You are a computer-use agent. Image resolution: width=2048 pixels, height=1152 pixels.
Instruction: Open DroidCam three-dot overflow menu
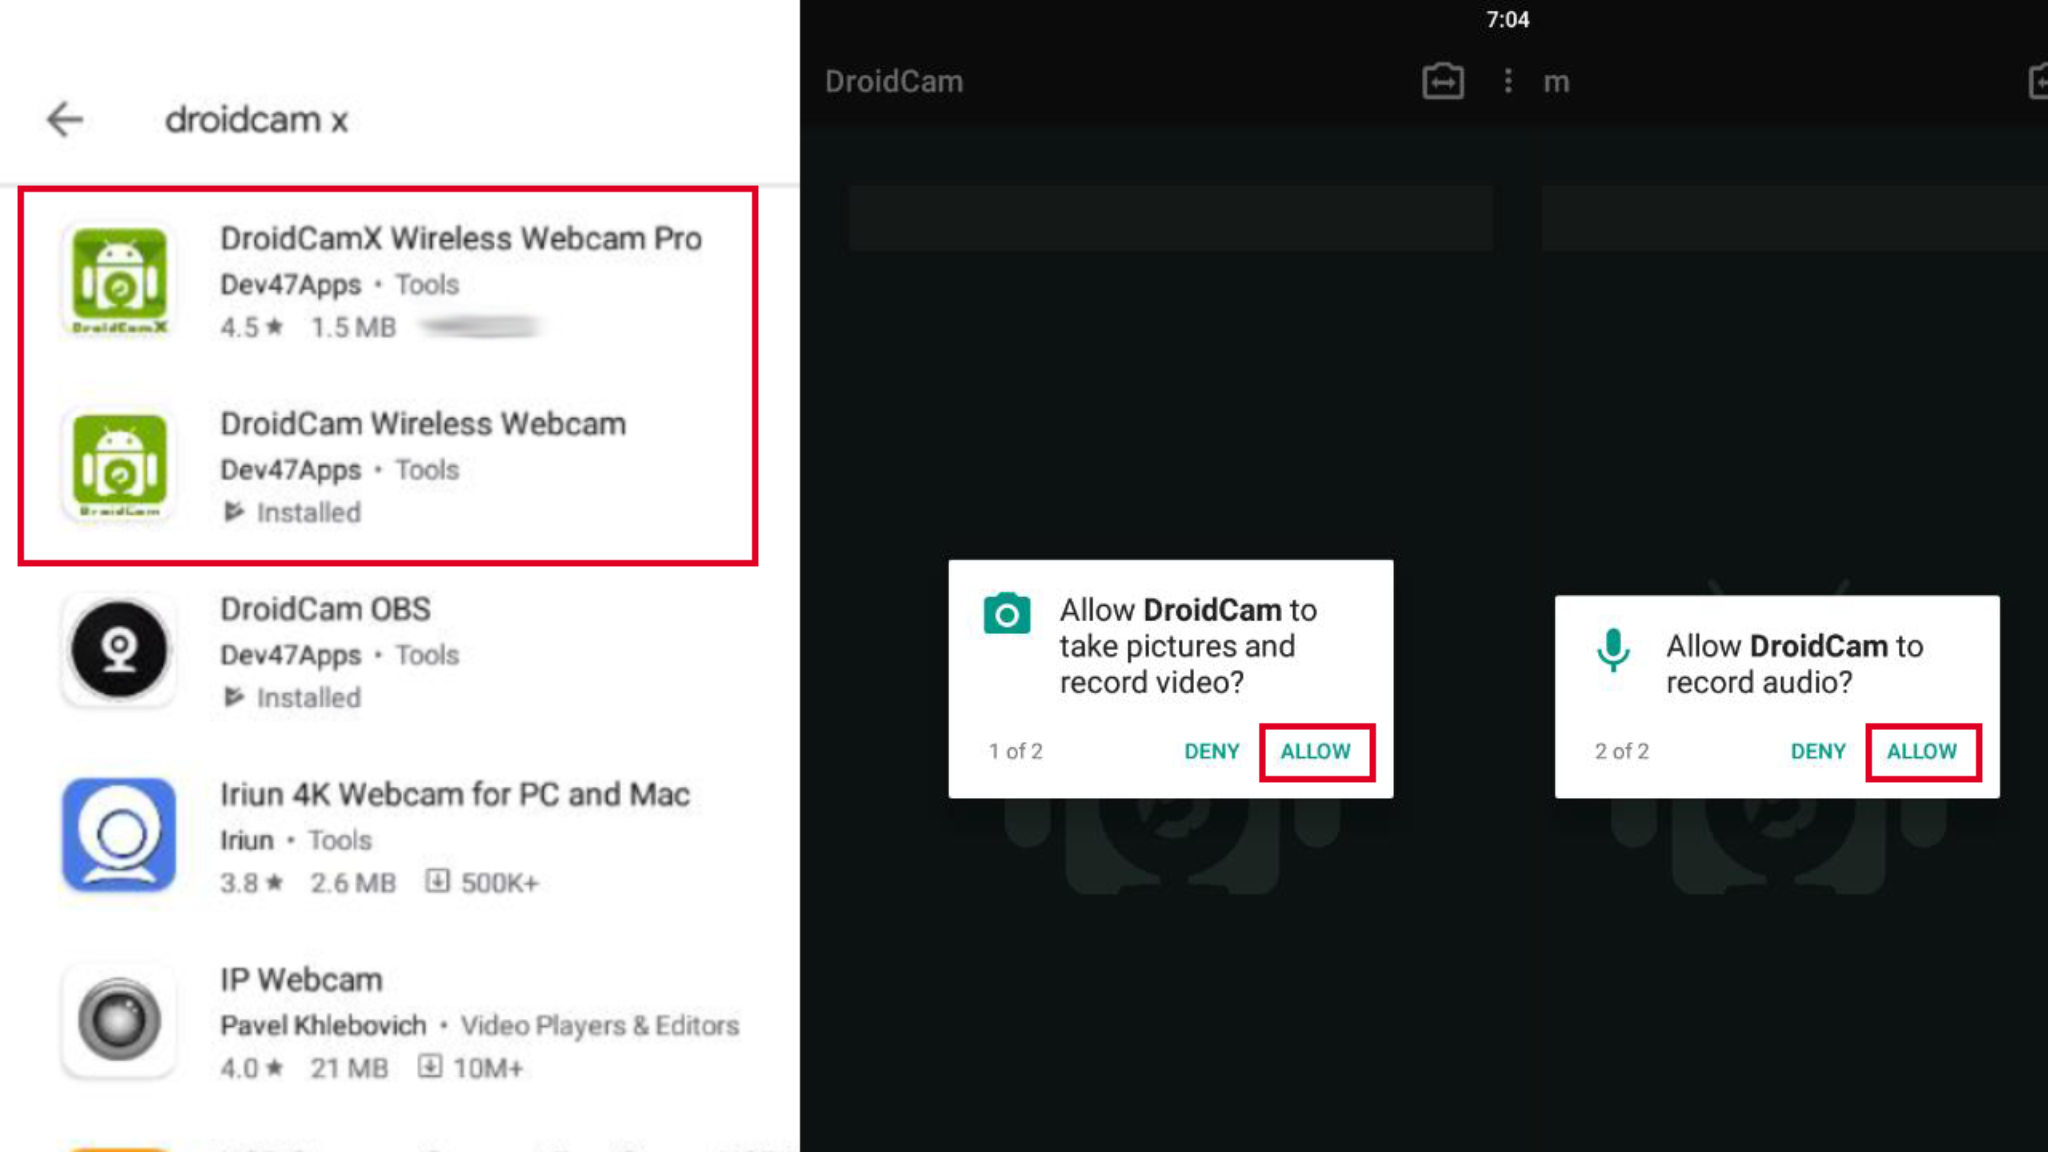coord(1508,81)
